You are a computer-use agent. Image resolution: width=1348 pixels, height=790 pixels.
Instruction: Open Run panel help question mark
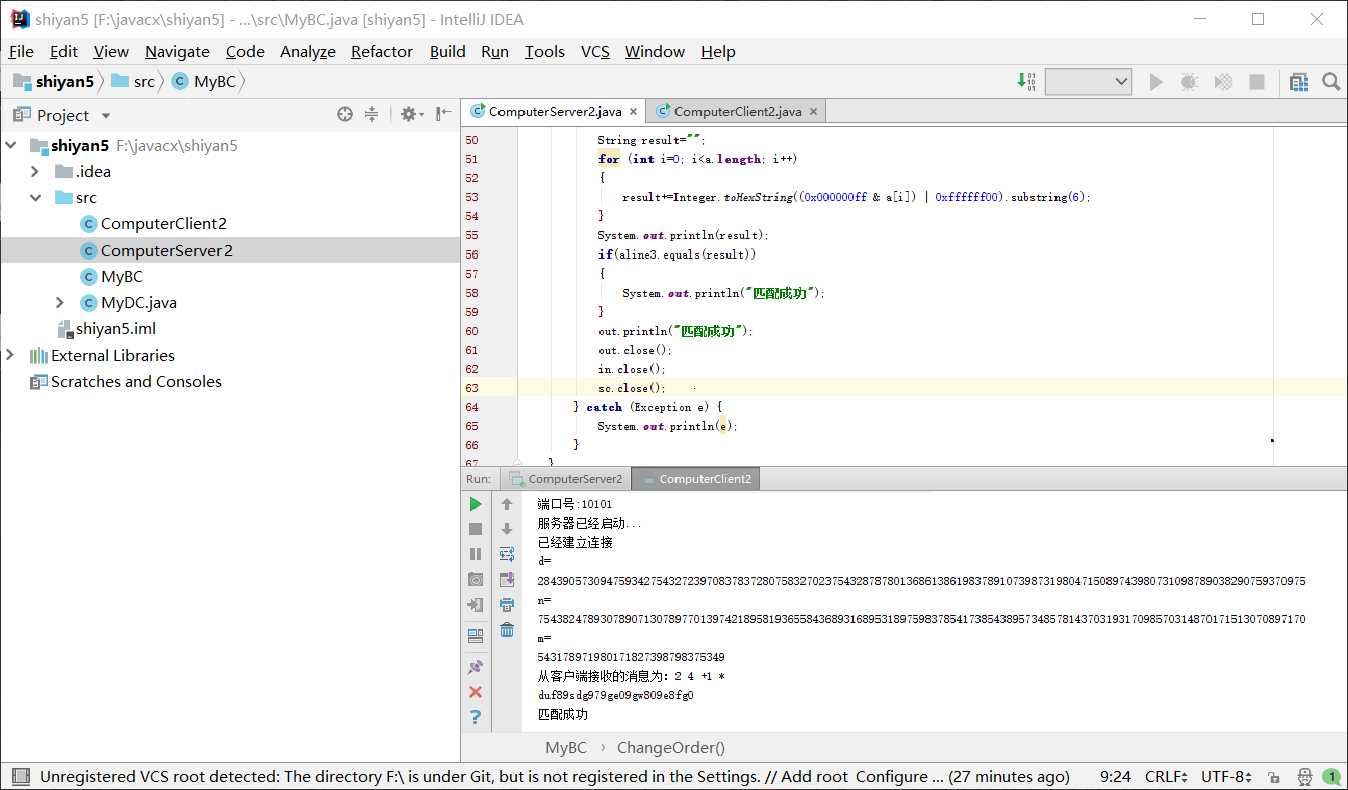click(x=476, y=717)
